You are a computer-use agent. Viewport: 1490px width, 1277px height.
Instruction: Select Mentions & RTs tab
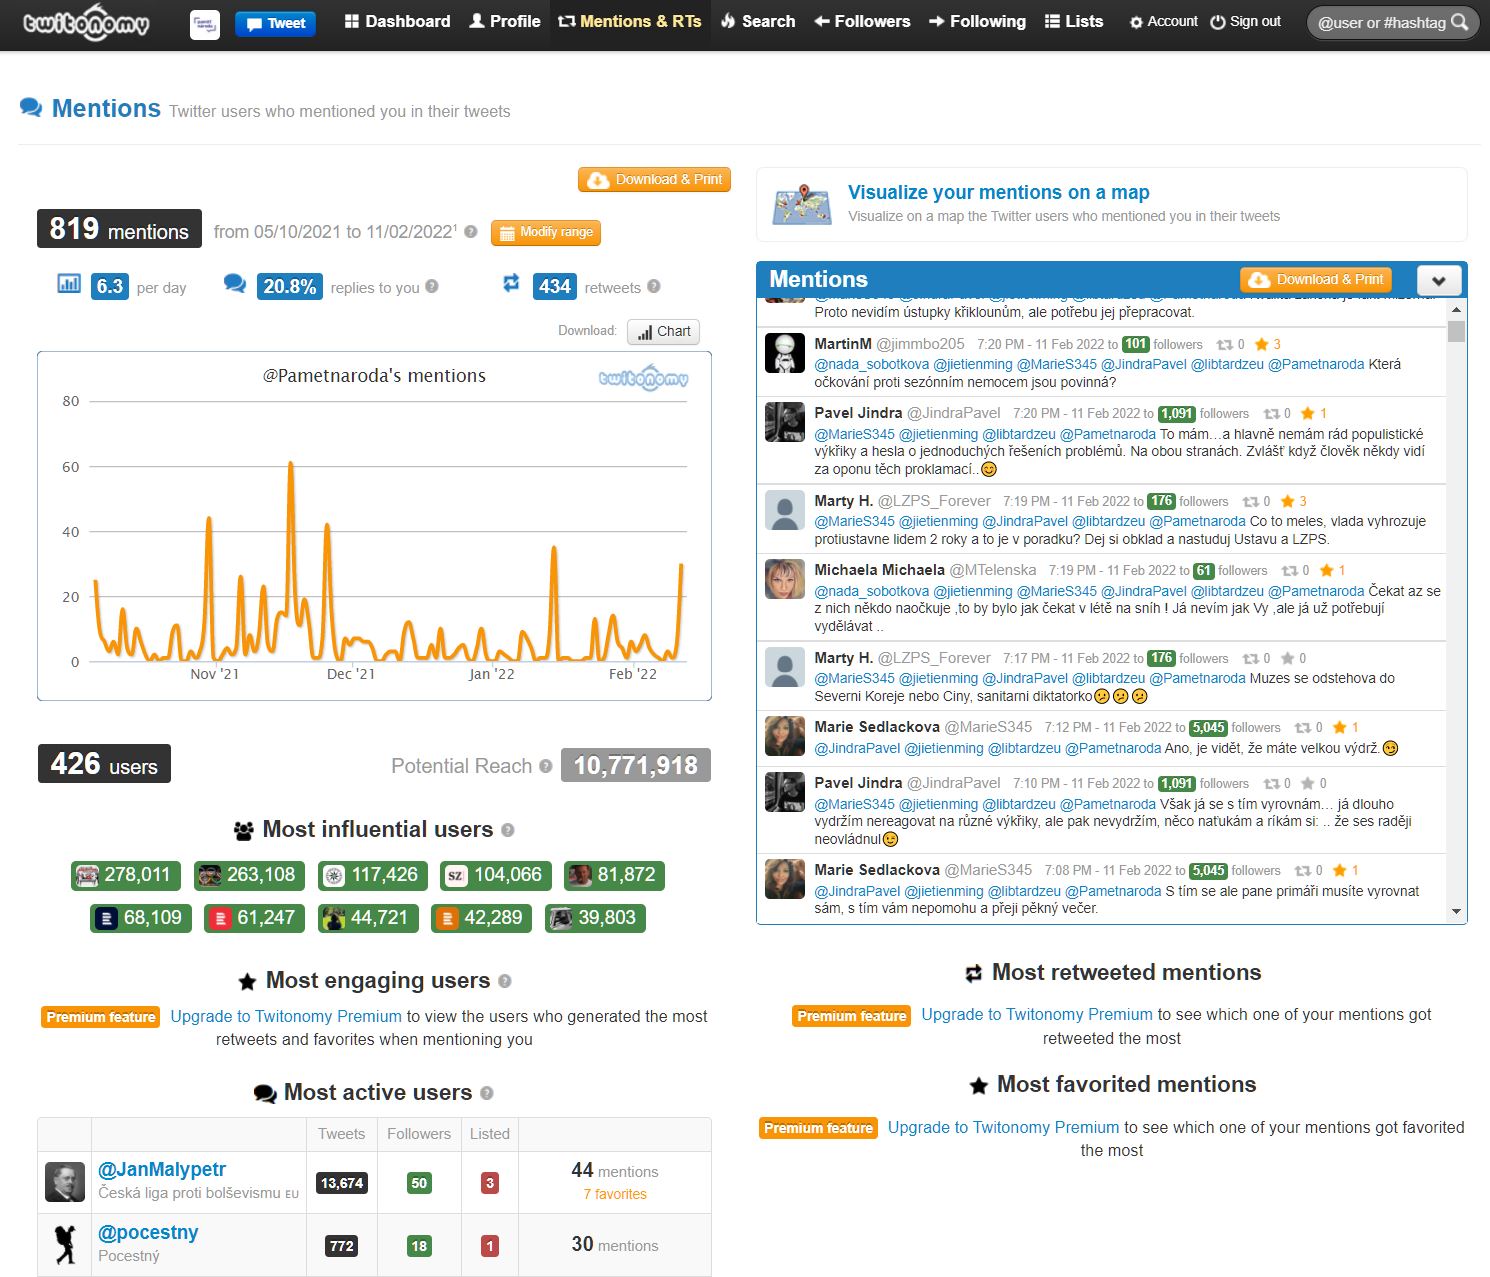tap(630, 21)
